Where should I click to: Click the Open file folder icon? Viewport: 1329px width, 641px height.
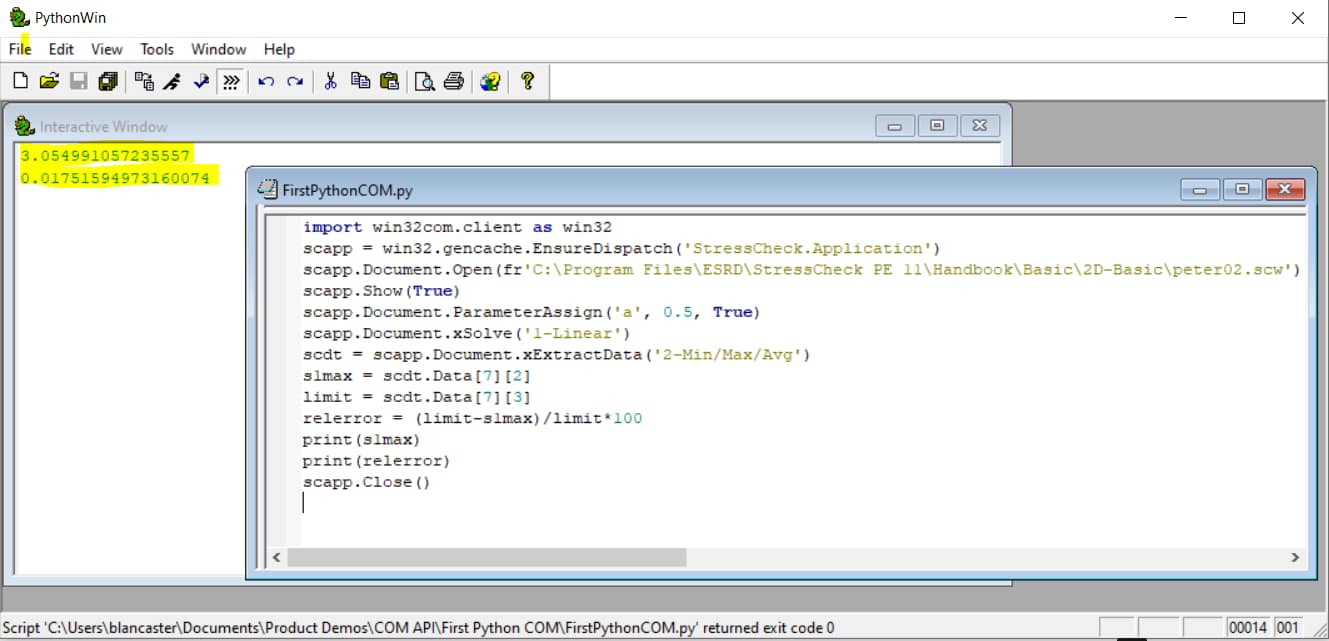[49, 82]
